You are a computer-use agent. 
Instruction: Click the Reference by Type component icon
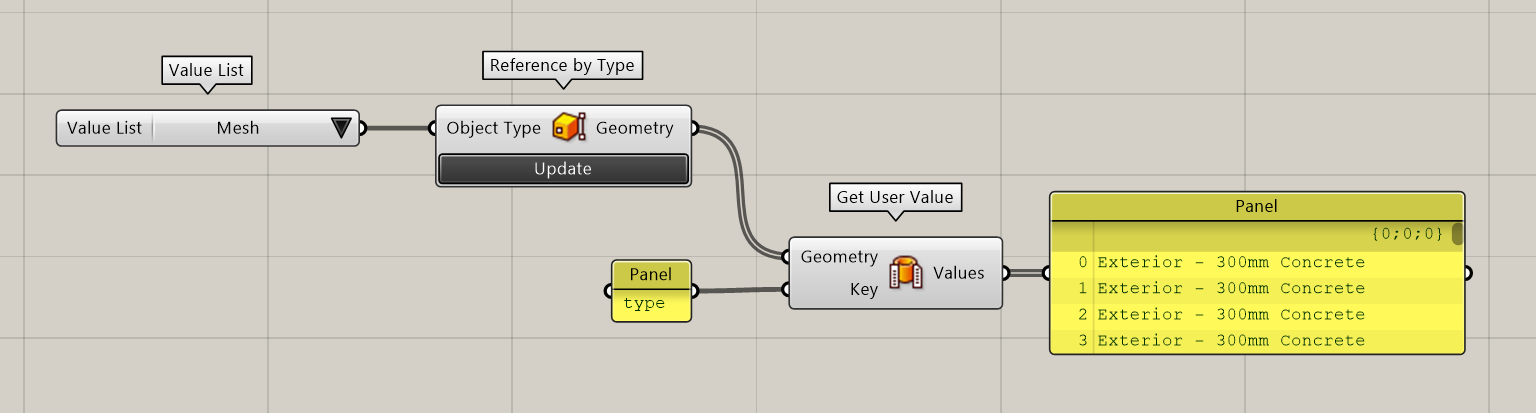(x=568, y=128)
